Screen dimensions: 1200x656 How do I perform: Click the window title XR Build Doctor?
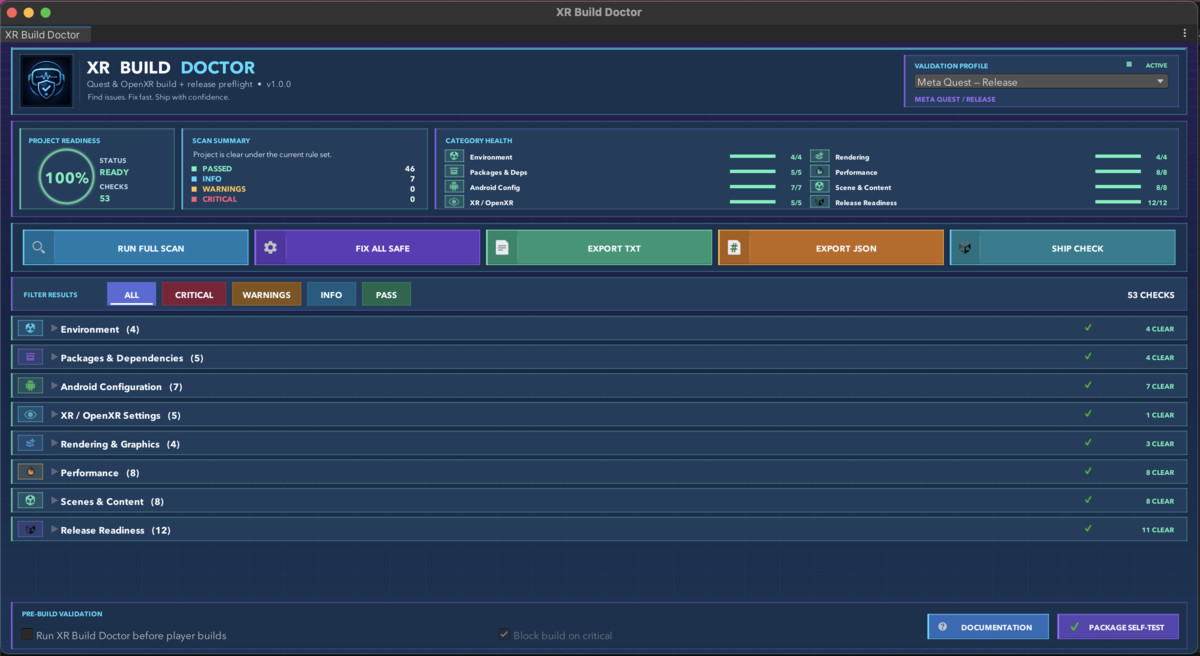[x=599, y=12]
